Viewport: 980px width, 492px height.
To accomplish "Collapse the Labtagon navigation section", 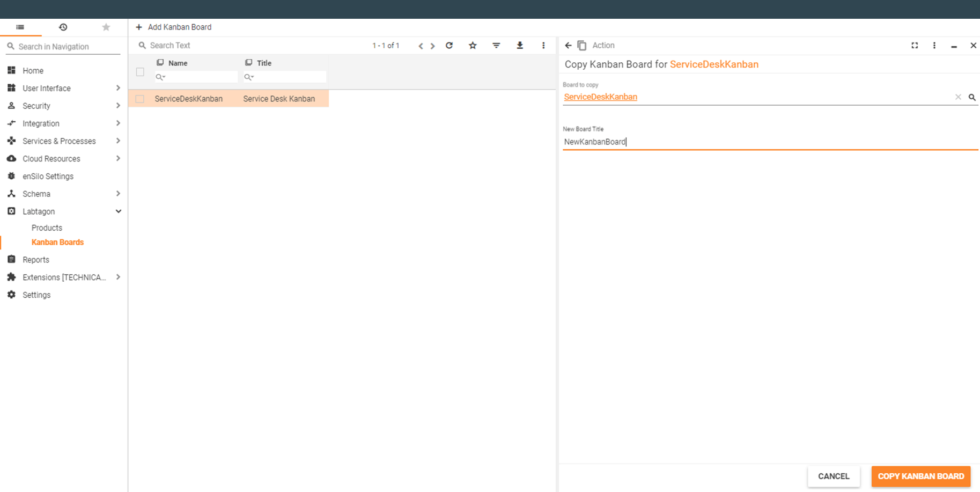I will (118, 211).
